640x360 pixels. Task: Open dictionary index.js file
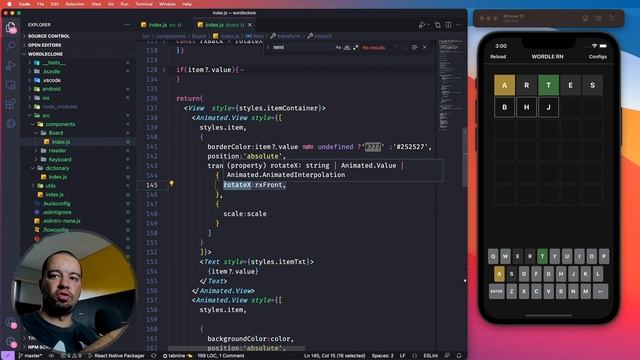coord(57,177)
